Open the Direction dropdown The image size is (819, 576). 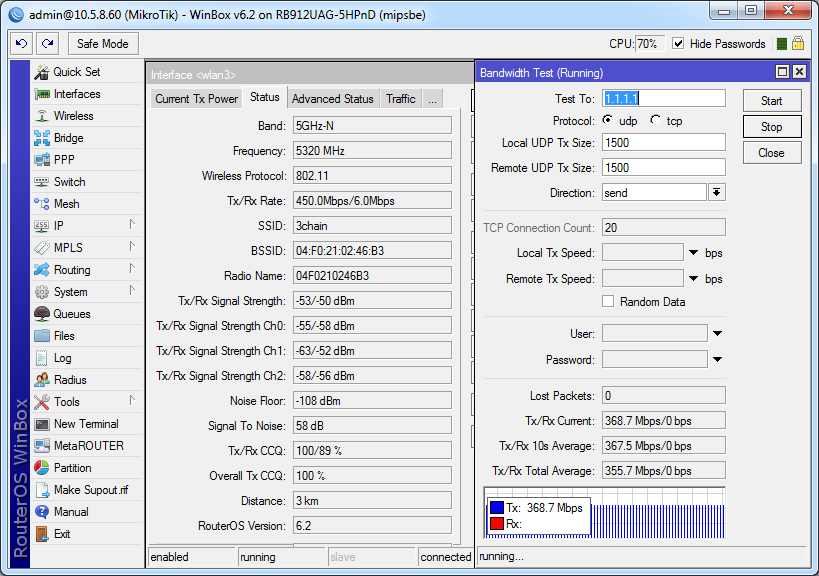click(x=717, y=193)
